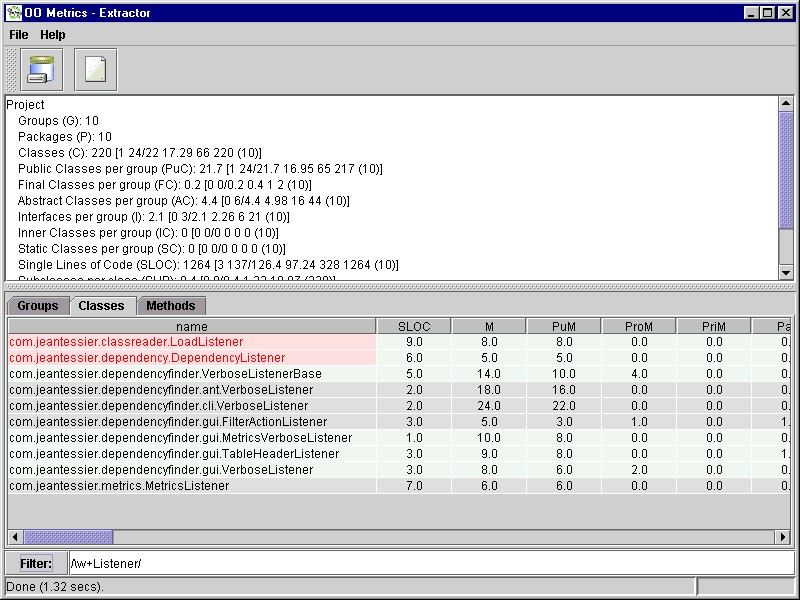The image size is (800, 600).
Task: Click the table horizontal scroll left arrow
Action: pos(15,537)
